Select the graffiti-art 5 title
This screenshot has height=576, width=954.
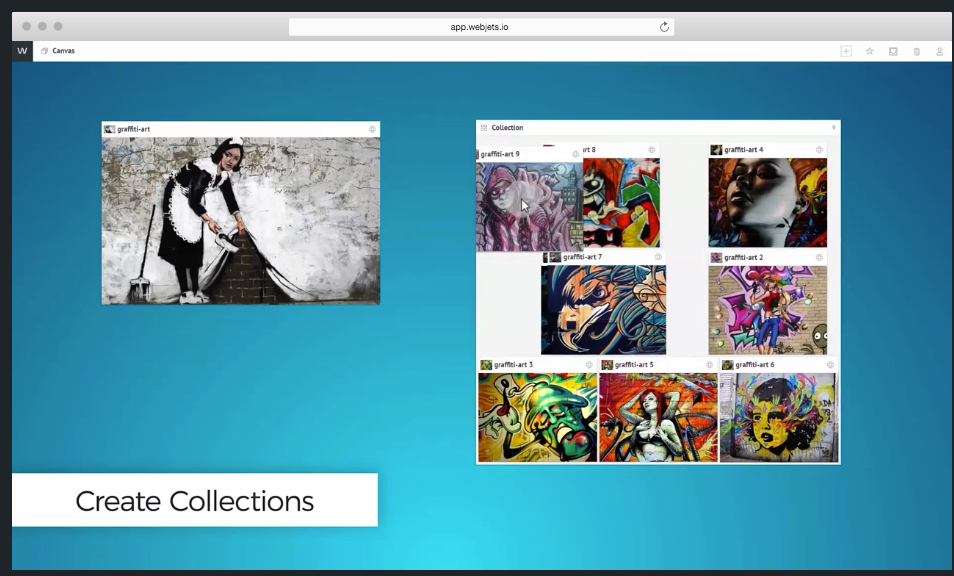tap(634, 365)
